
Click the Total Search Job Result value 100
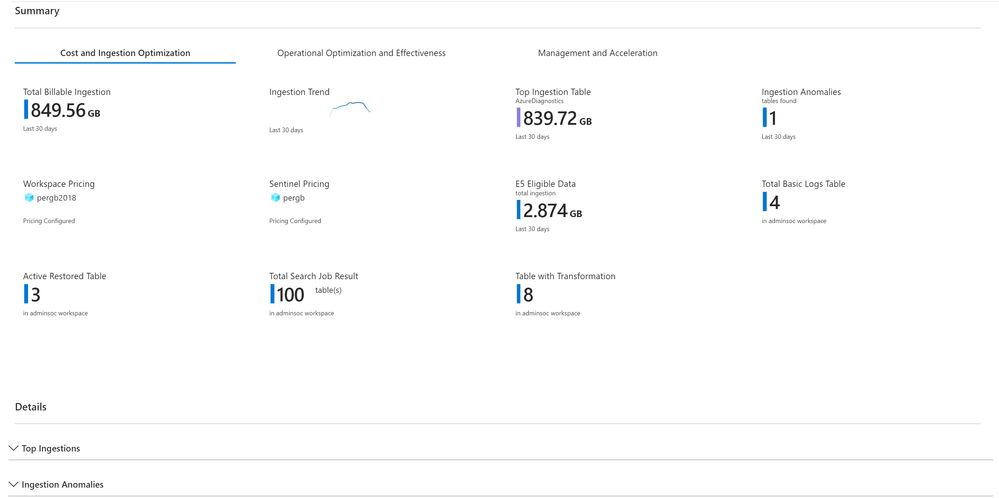[291, 295]
